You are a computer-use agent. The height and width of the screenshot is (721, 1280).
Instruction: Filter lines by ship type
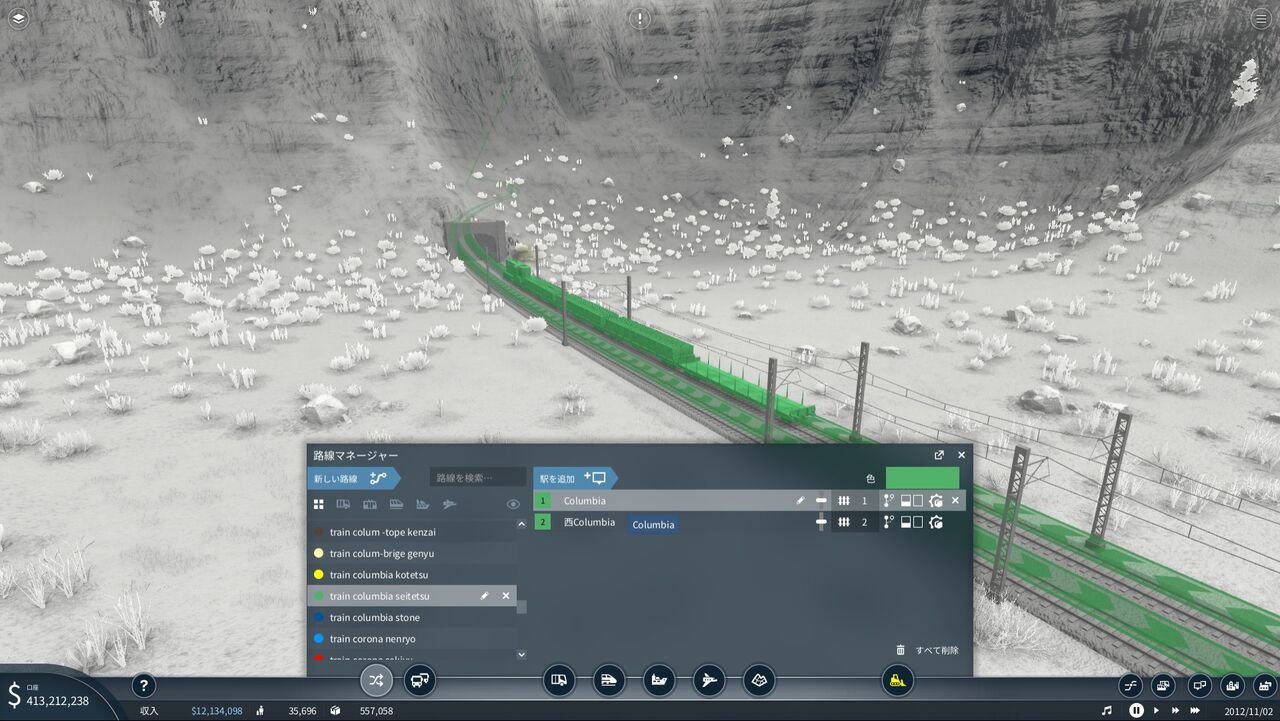coord(423,505)
